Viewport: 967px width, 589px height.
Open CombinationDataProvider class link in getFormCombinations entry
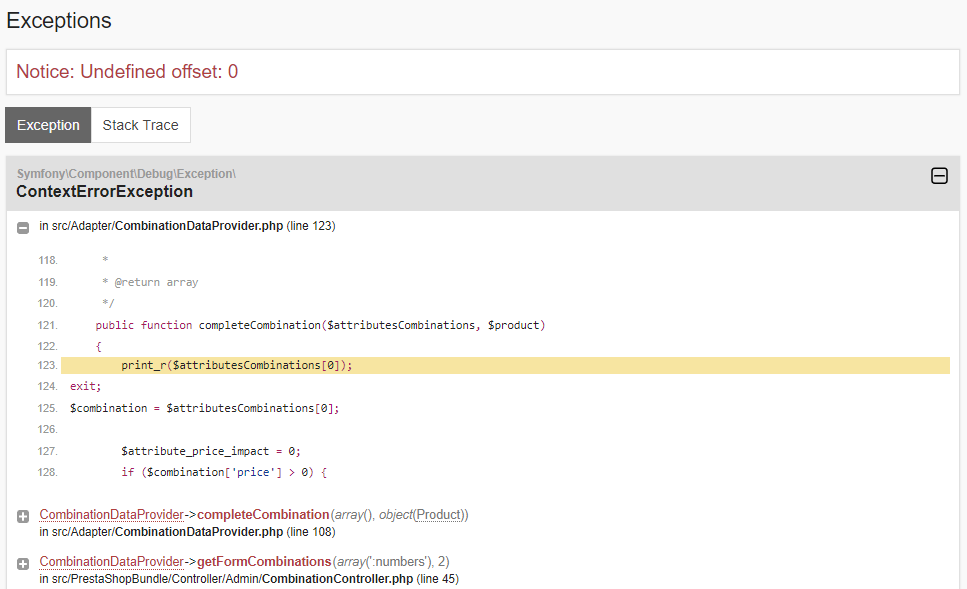112,561
